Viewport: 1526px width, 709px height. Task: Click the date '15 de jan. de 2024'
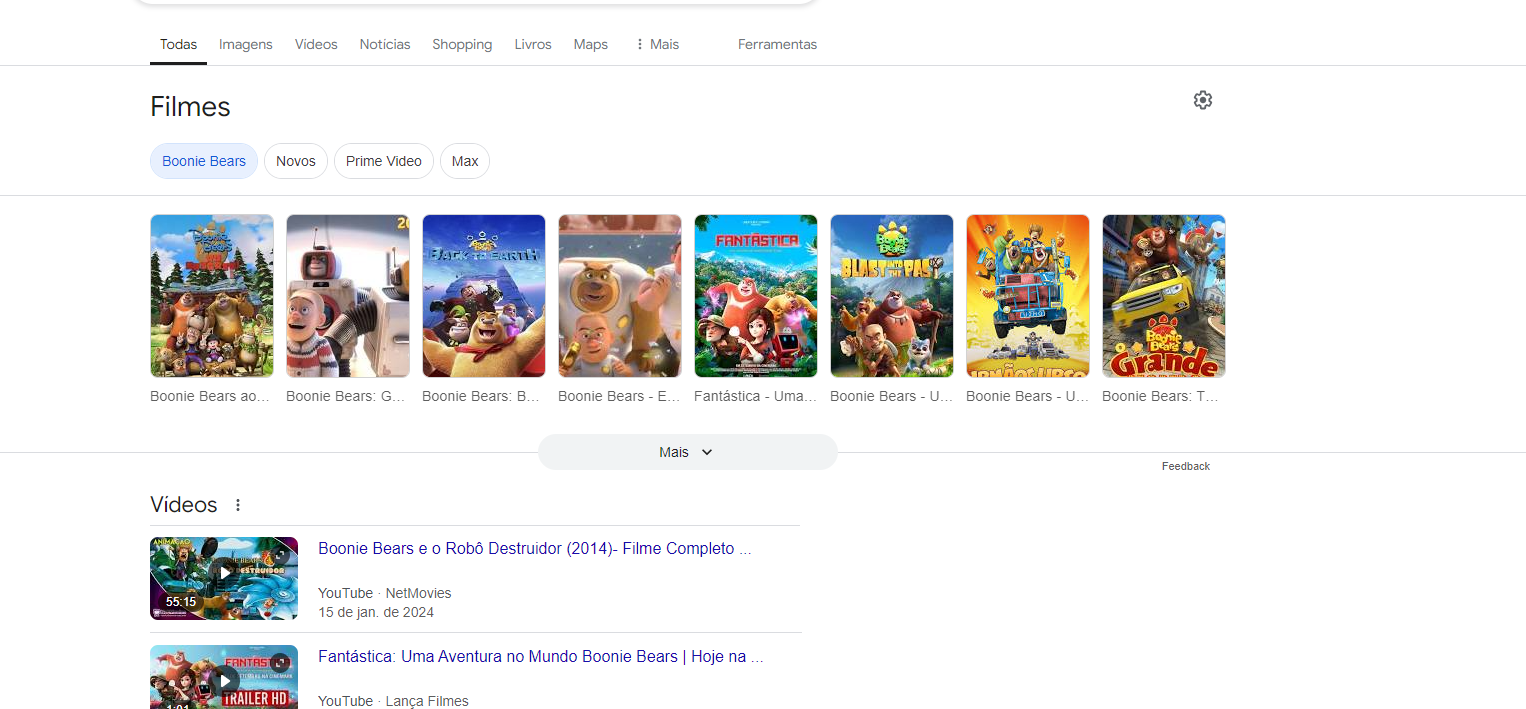376,612
